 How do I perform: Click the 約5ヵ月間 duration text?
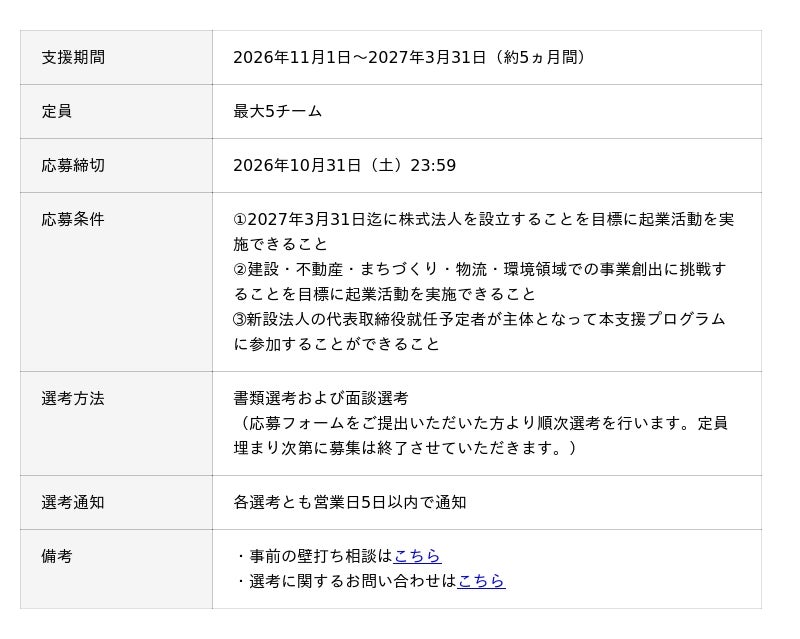(x=541, y=57)
